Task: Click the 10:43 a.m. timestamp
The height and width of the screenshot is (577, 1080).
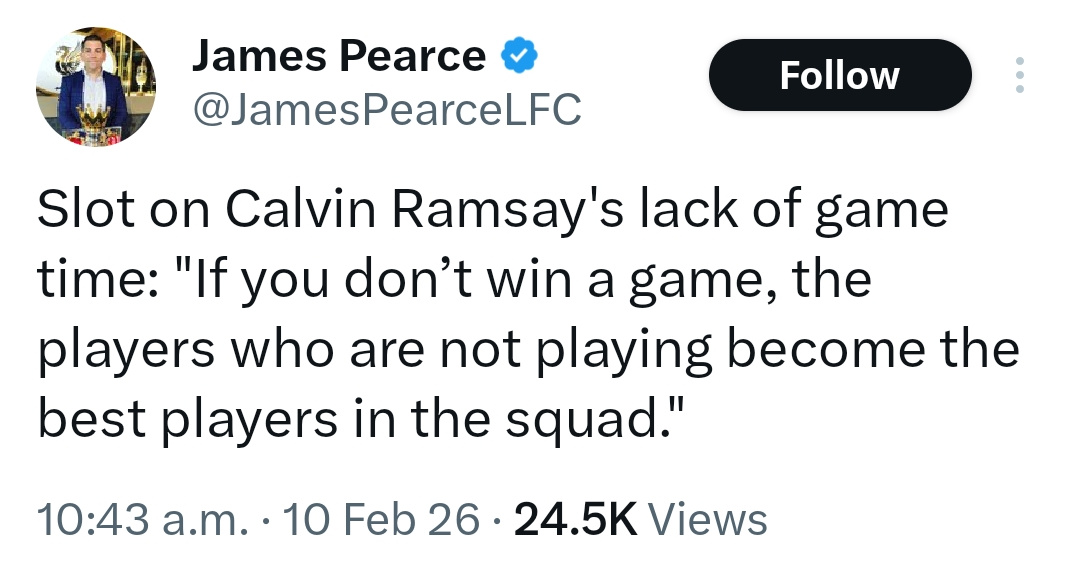Action: point(143,519)
